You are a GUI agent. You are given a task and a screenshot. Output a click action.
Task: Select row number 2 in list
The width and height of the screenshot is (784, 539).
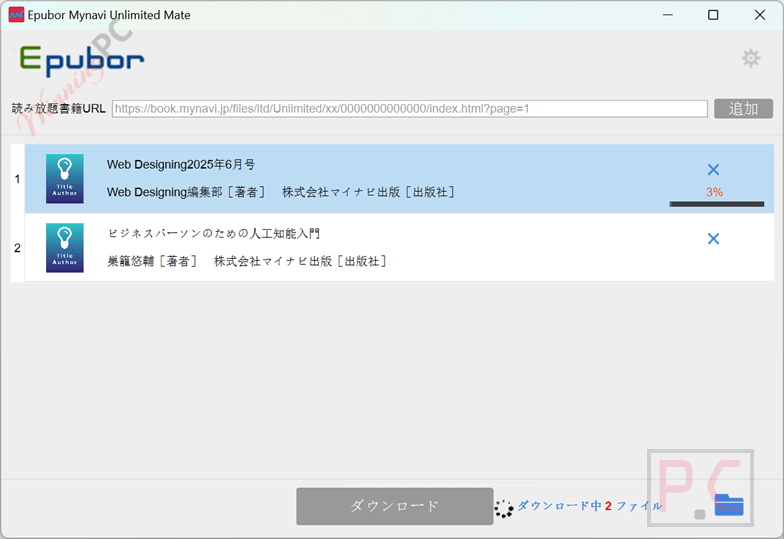pyautogui.click(x=18, y=248)
